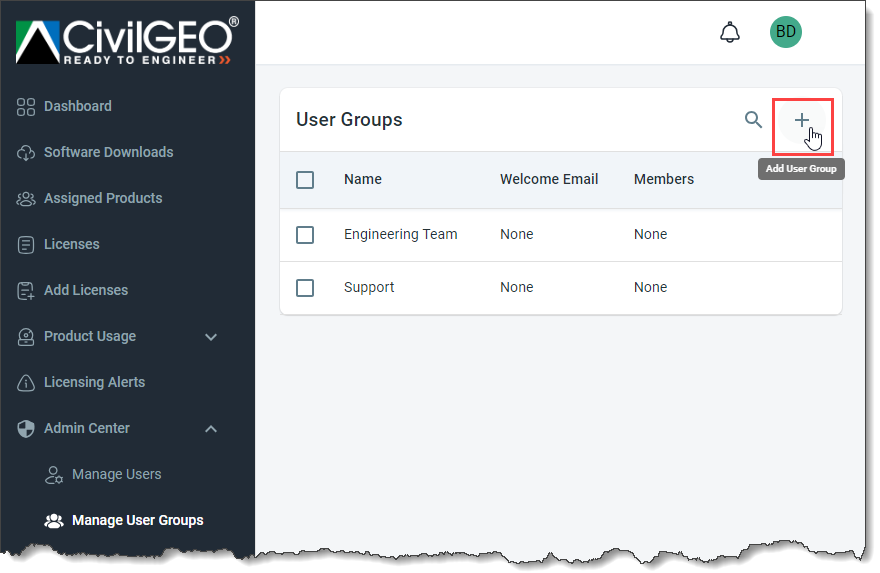The height and width of the screenshot is (573, 880).
Task: Click the Dashboard grid icon
Action: click(x=26, y=107)
